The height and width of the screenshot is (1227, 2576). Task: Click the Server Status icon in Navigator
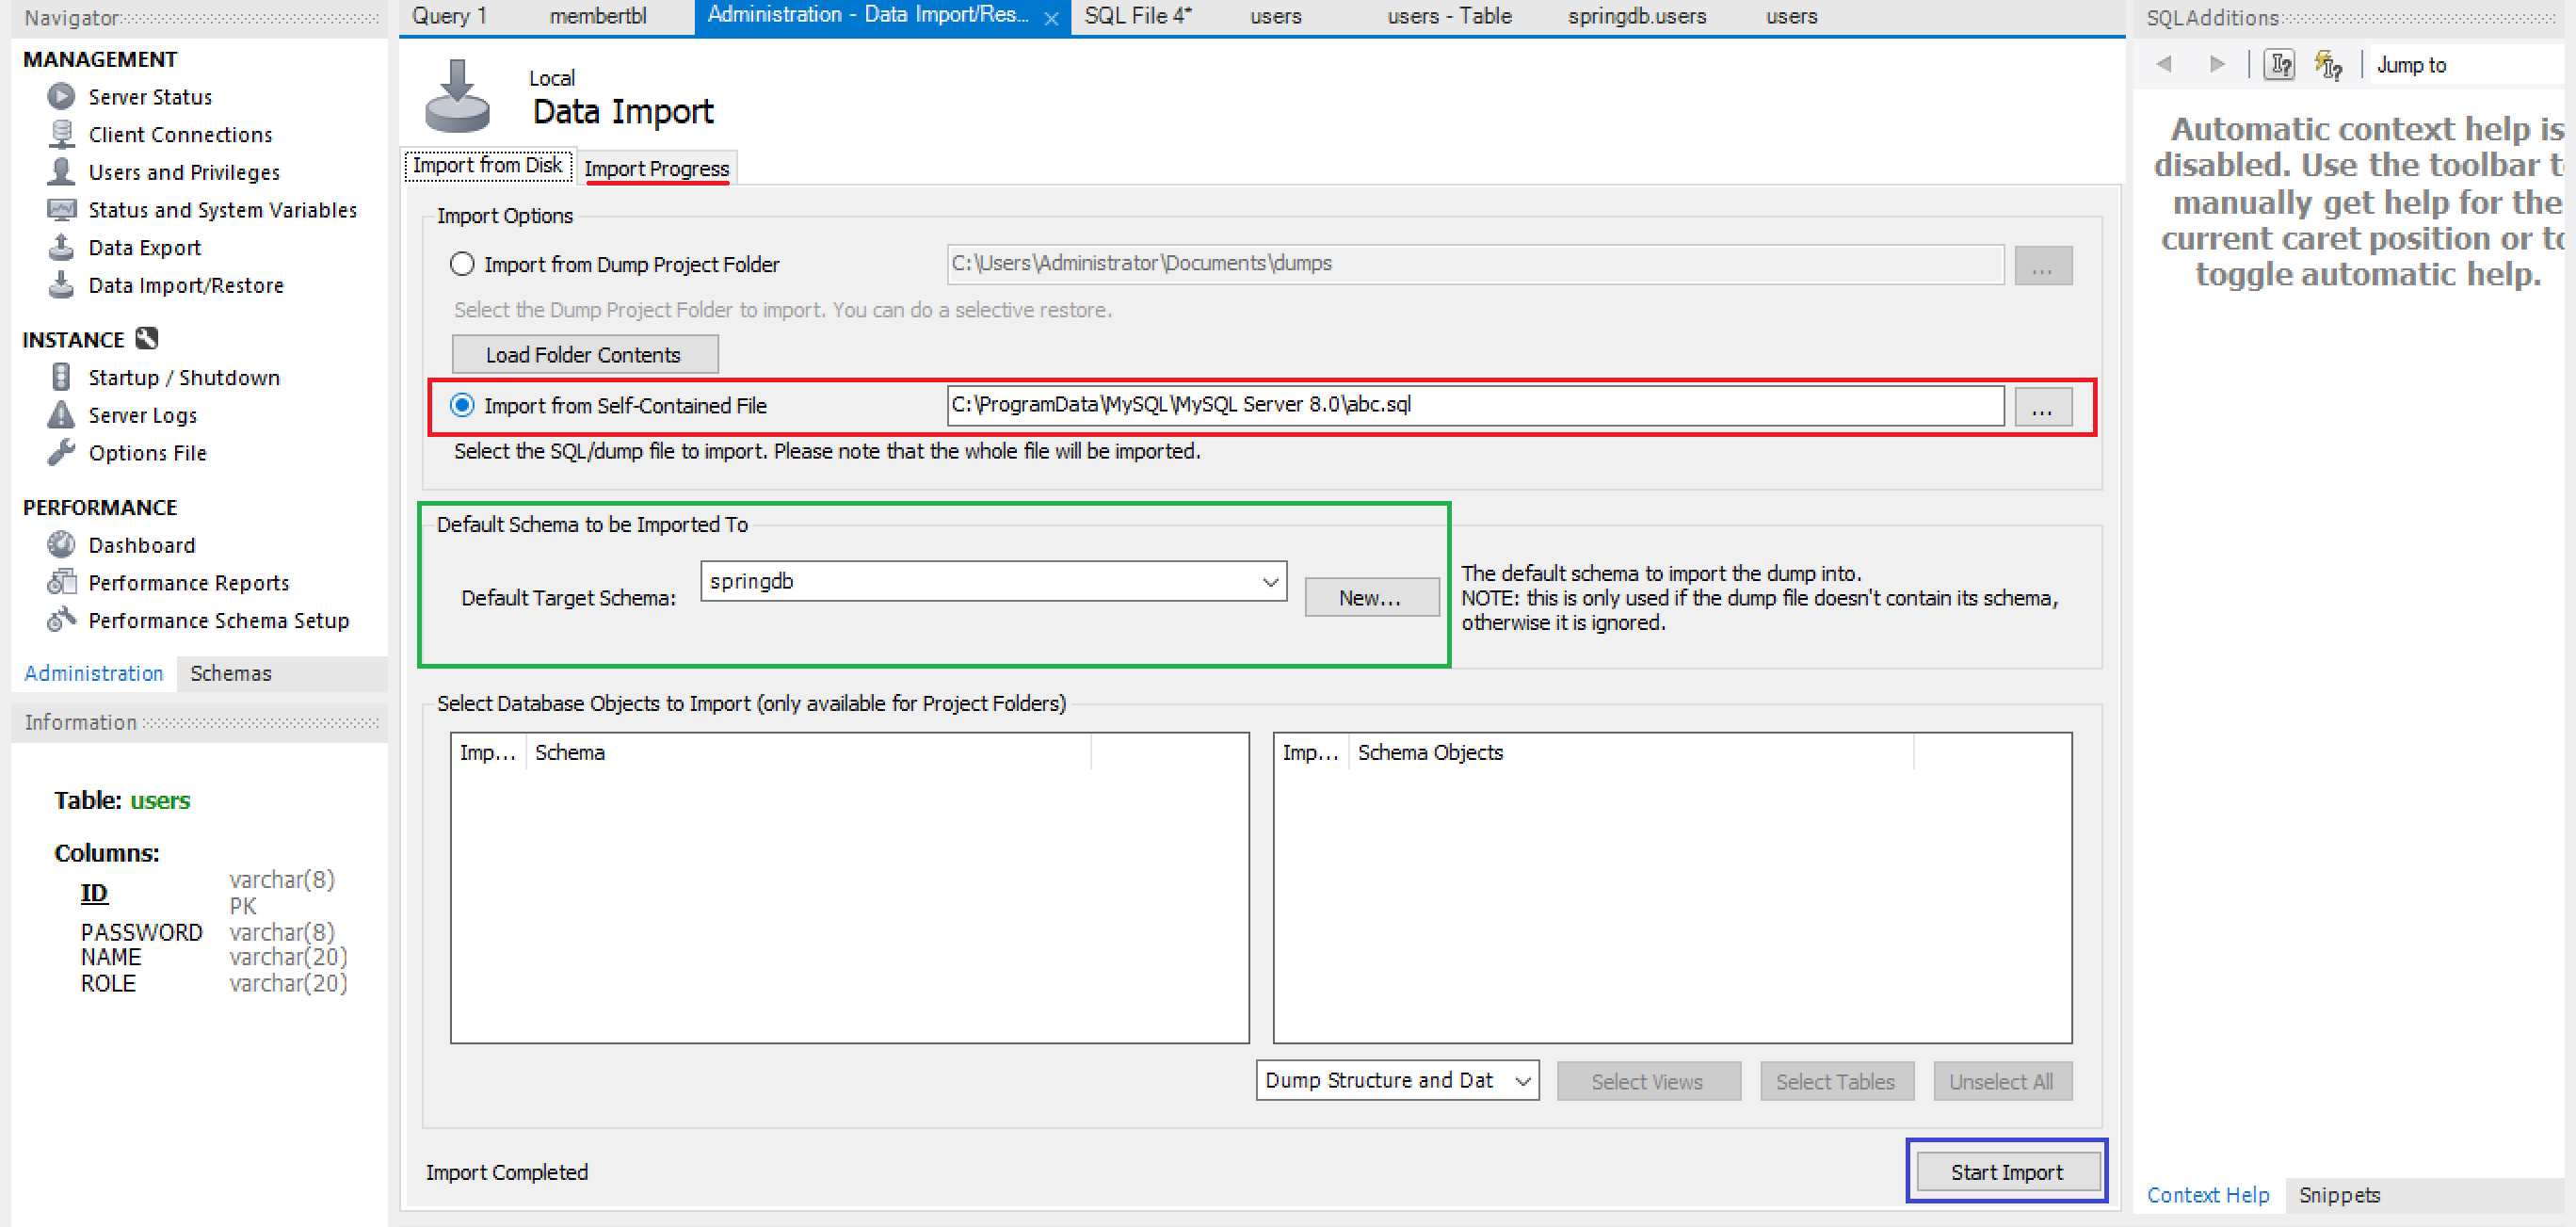[61, 96]
